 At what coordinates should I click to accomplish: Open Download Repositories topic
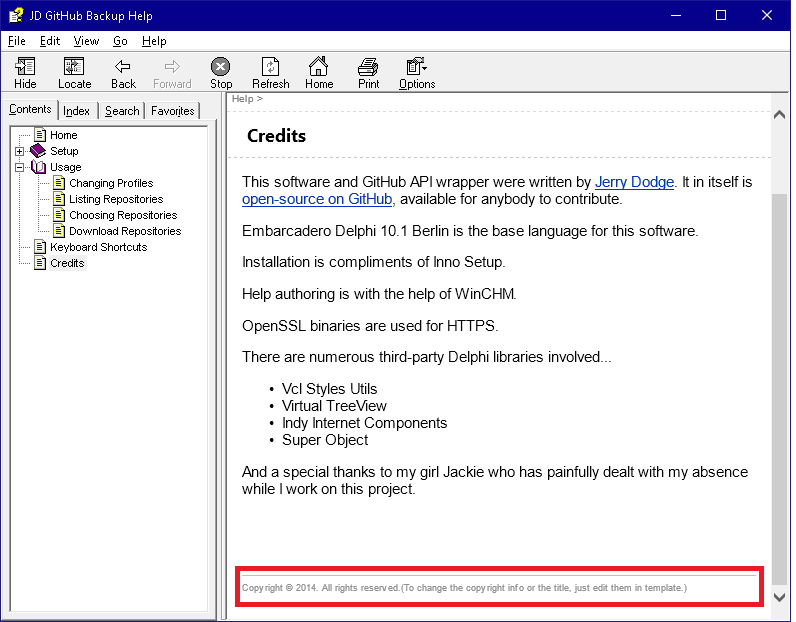[x=125, y=231]
